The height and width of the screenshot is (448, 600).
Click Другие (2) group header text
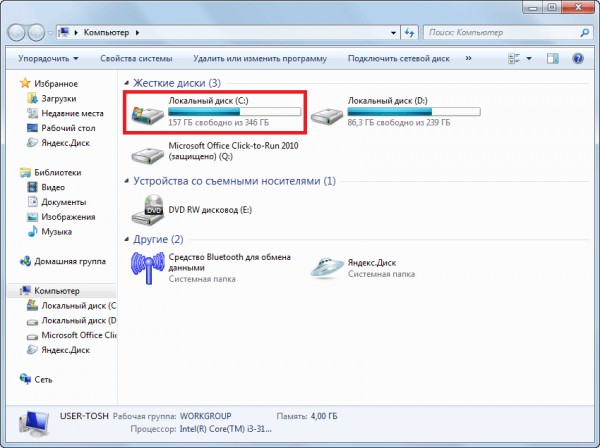click(x=158, y=239)
